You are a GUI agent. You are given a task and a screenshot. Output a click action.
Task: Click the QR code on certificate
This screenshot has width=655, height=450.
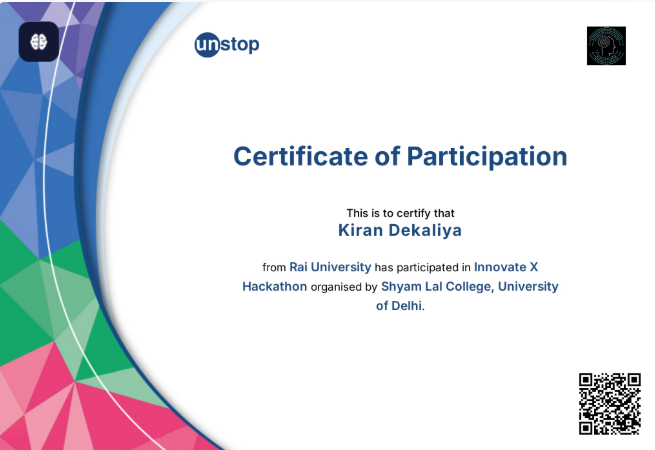(x=610, y=404)
